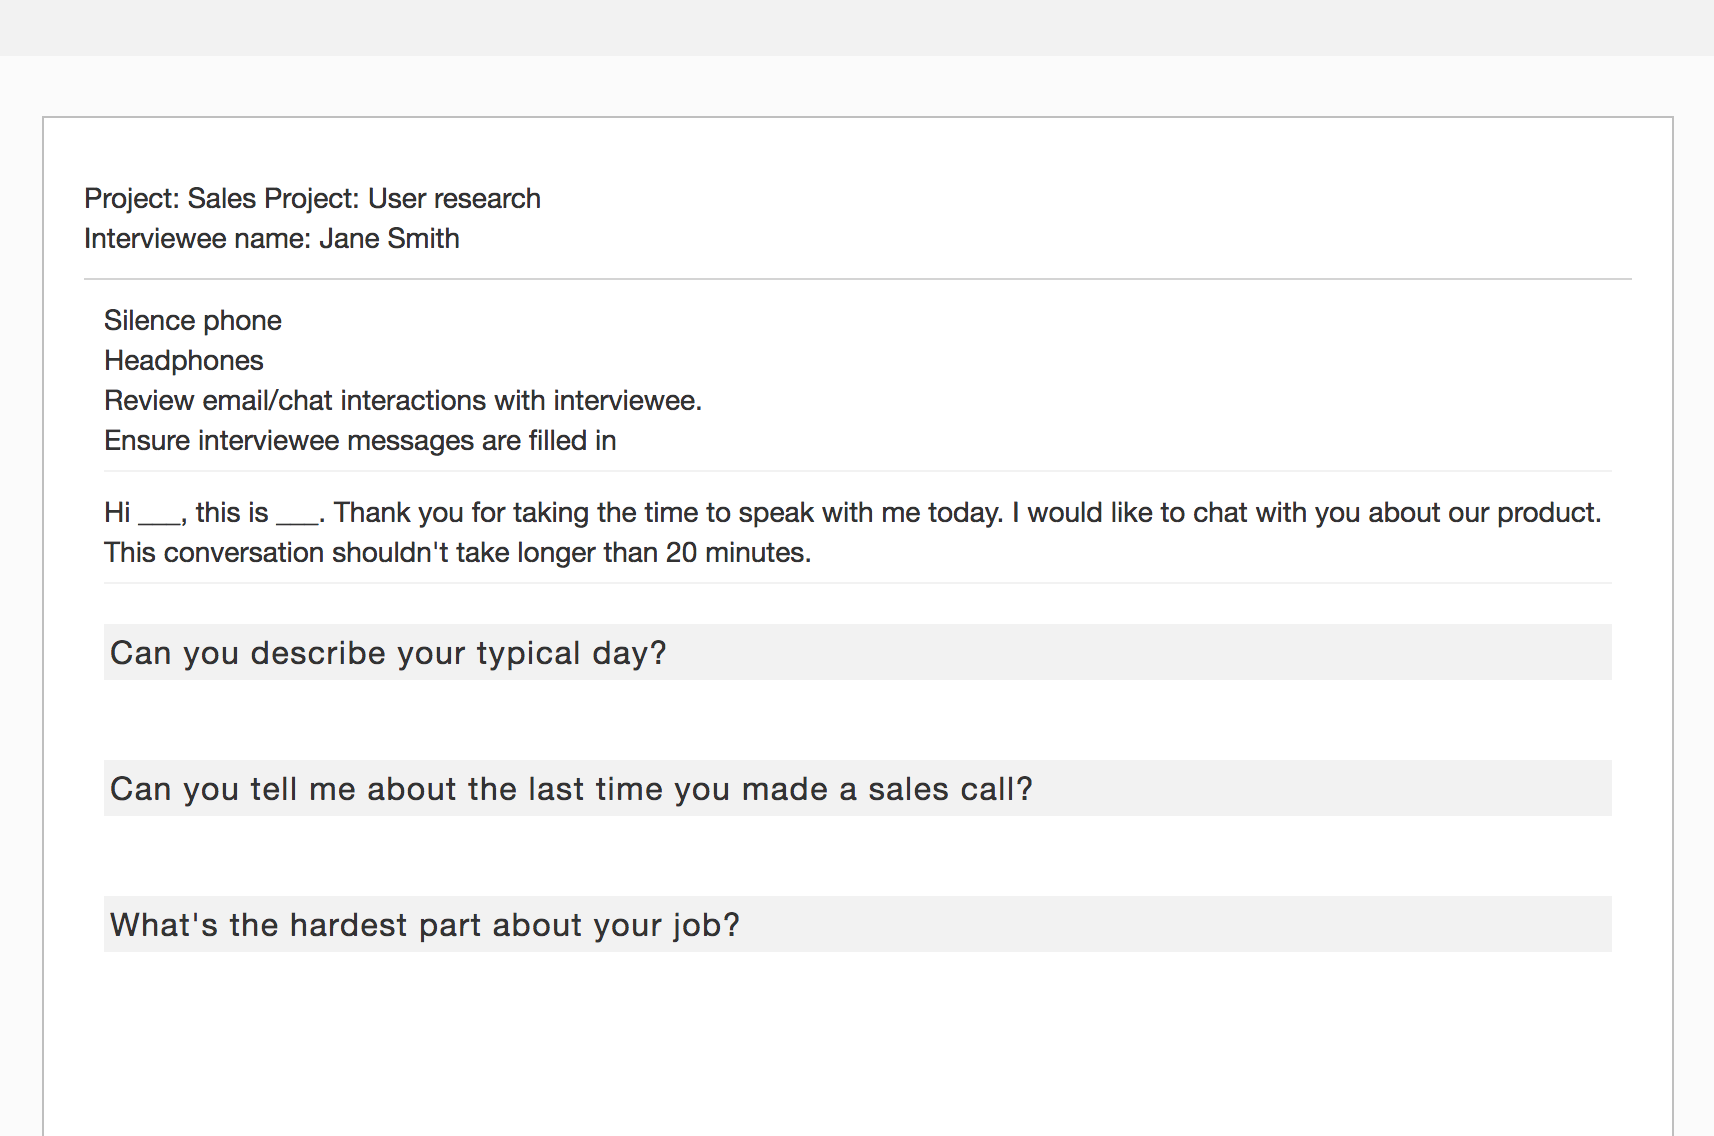Click the 'Interviewee name: Jane Smith' line
This screenshot has width=1714, height=1136.
pos(272,238)
